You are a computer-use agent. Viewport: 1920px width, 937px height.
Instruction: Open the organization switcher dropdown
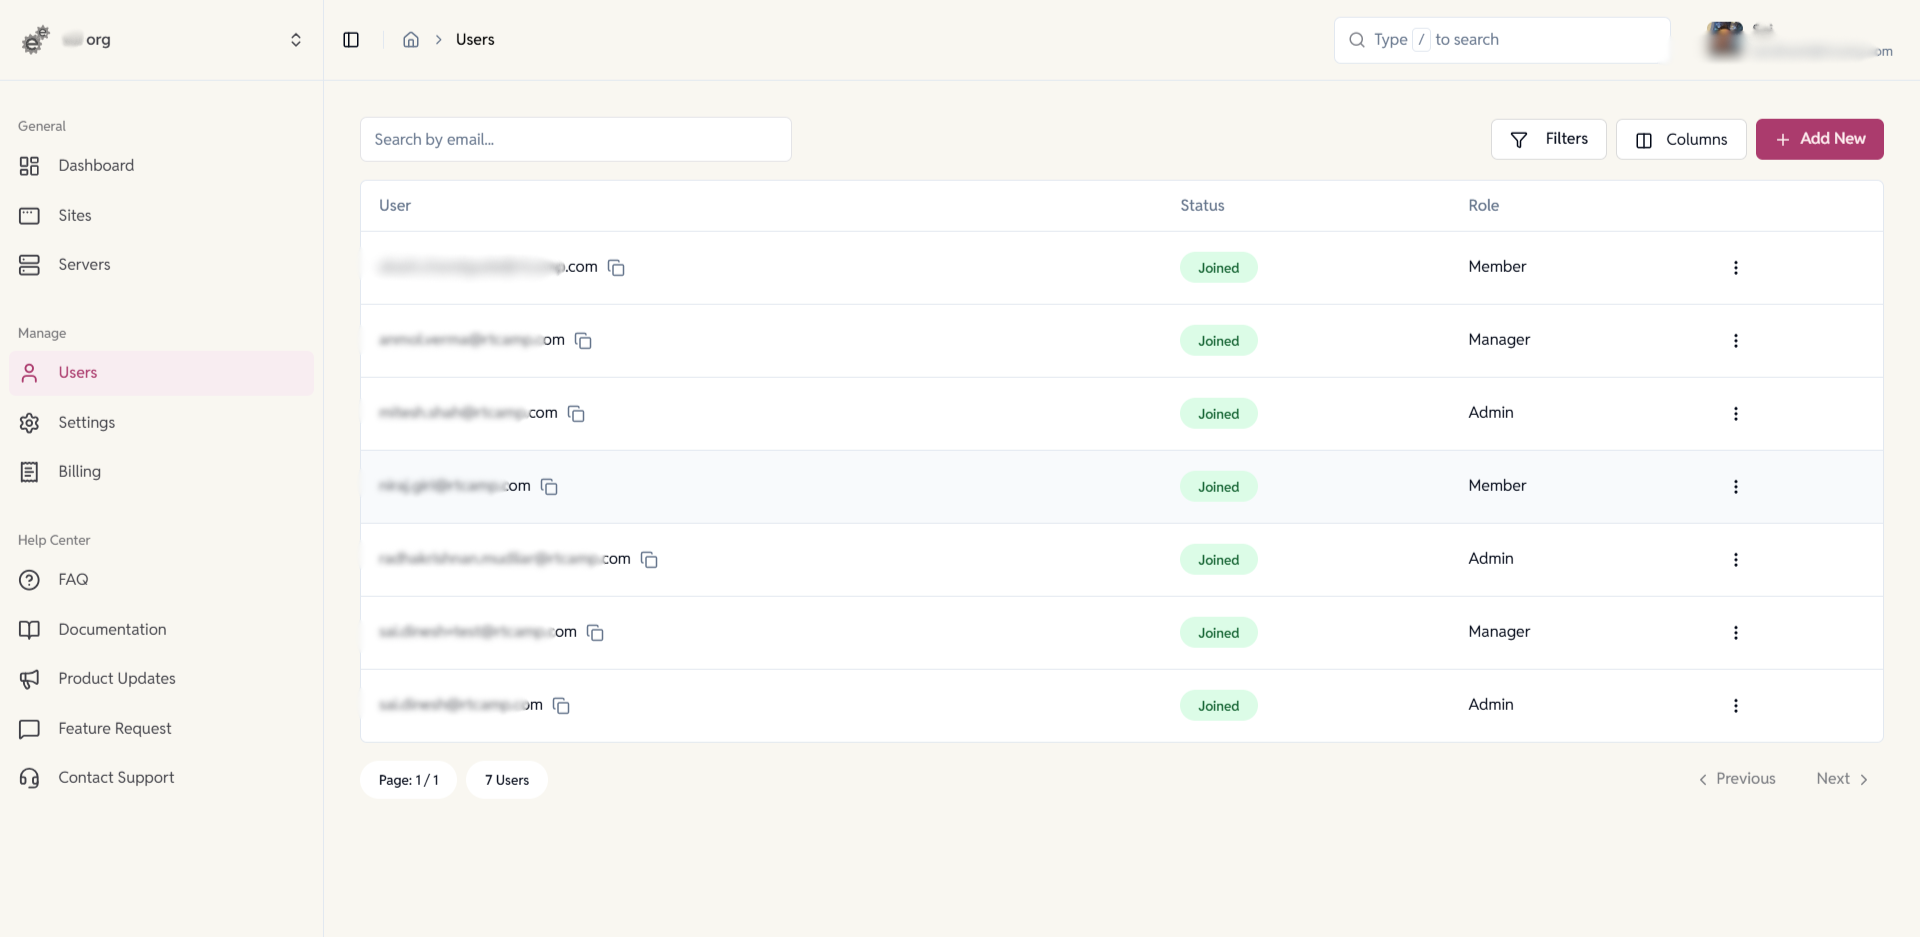click(296, 39)
